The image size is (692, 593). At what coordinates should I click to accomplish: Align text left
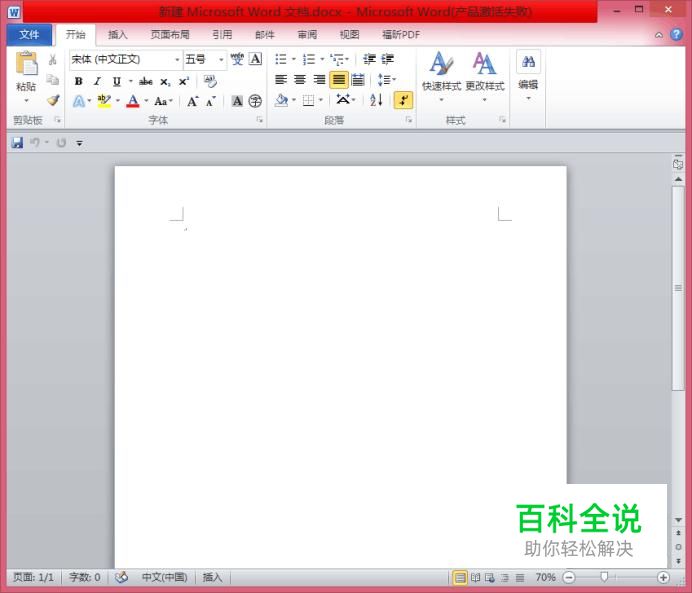tap(281, 80)
